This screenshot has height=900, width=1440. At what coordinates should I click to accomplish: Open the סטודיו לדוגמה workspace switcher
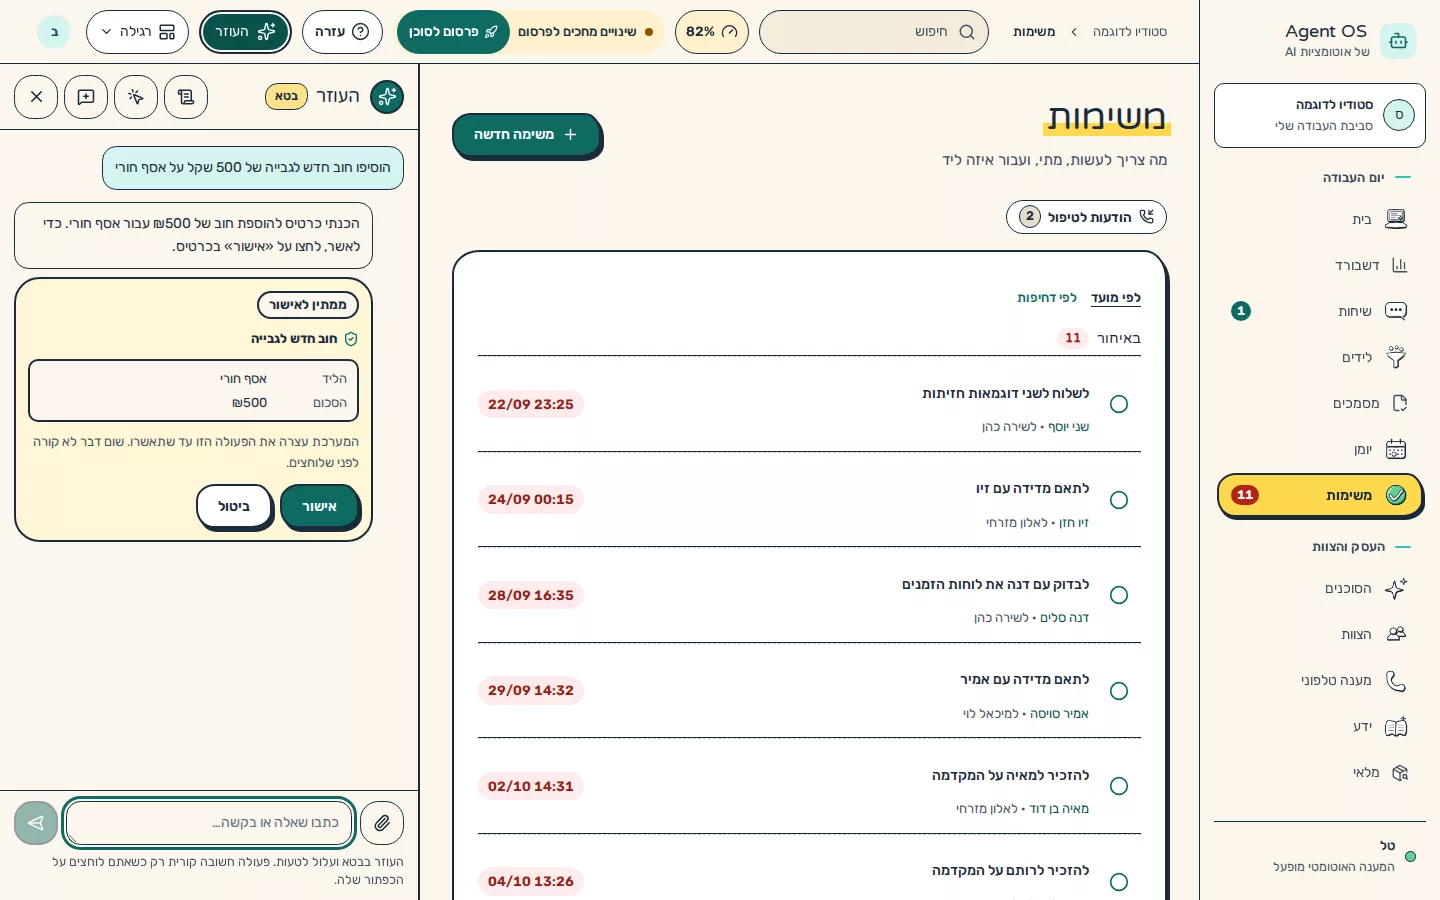1320,115
